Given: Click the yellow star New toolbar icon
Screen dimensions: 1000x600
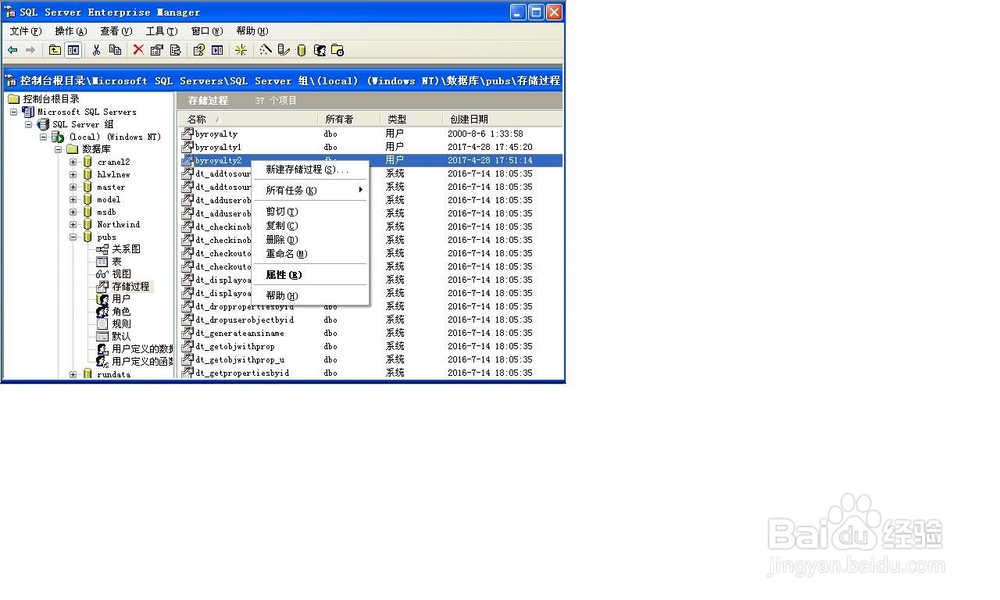Looking at the screenshot, I should pos(241,50).
